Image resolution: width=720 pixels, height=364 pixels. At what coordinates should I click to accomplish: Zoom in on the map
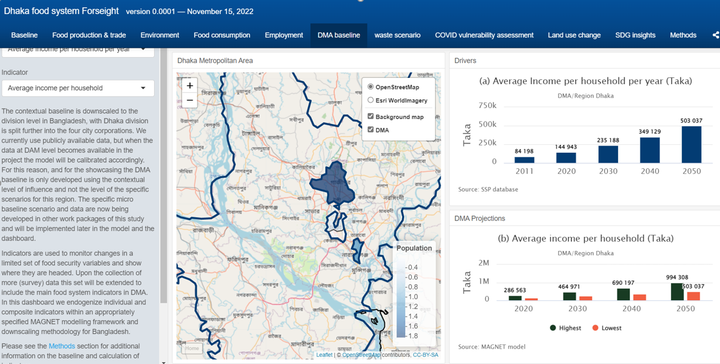tap(190, 85)
